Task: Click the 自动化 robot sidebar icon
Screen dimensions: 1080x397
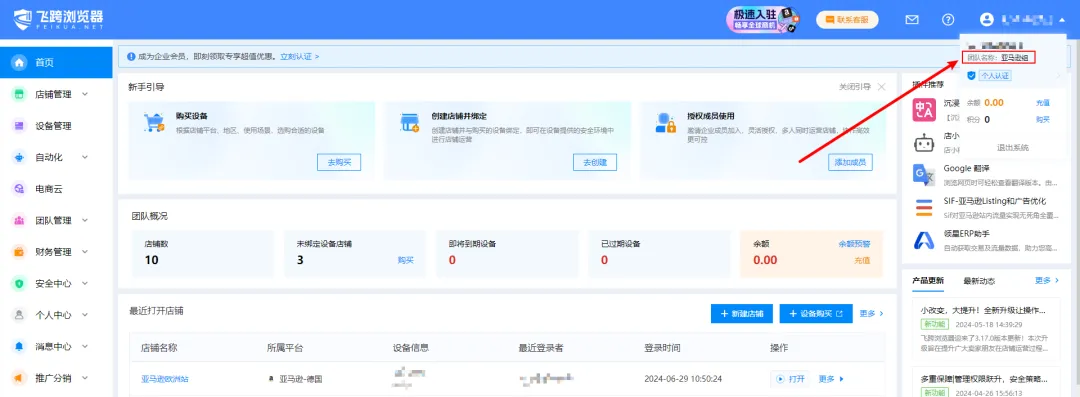Action: click(x=19, y=157)
